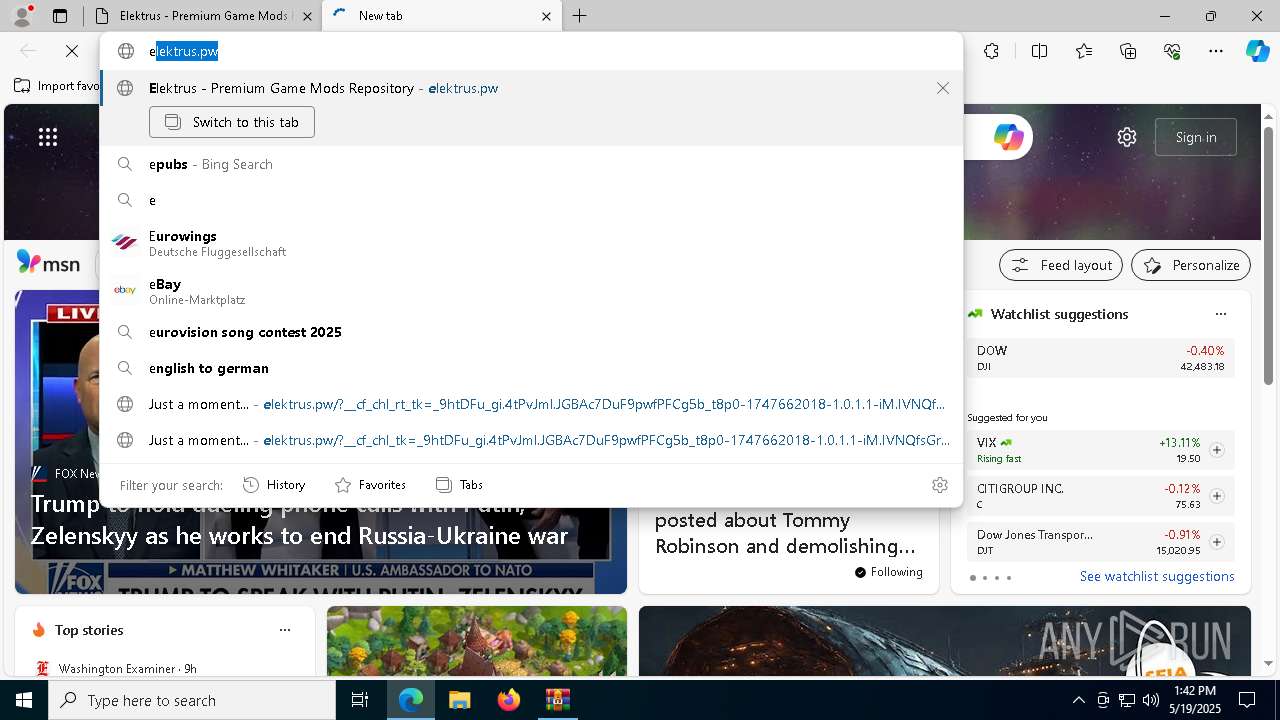Screen dimensions: 1280x720
Task: Select eurovision song contest 2025 suggestion
Action: [x=531, y=332]
